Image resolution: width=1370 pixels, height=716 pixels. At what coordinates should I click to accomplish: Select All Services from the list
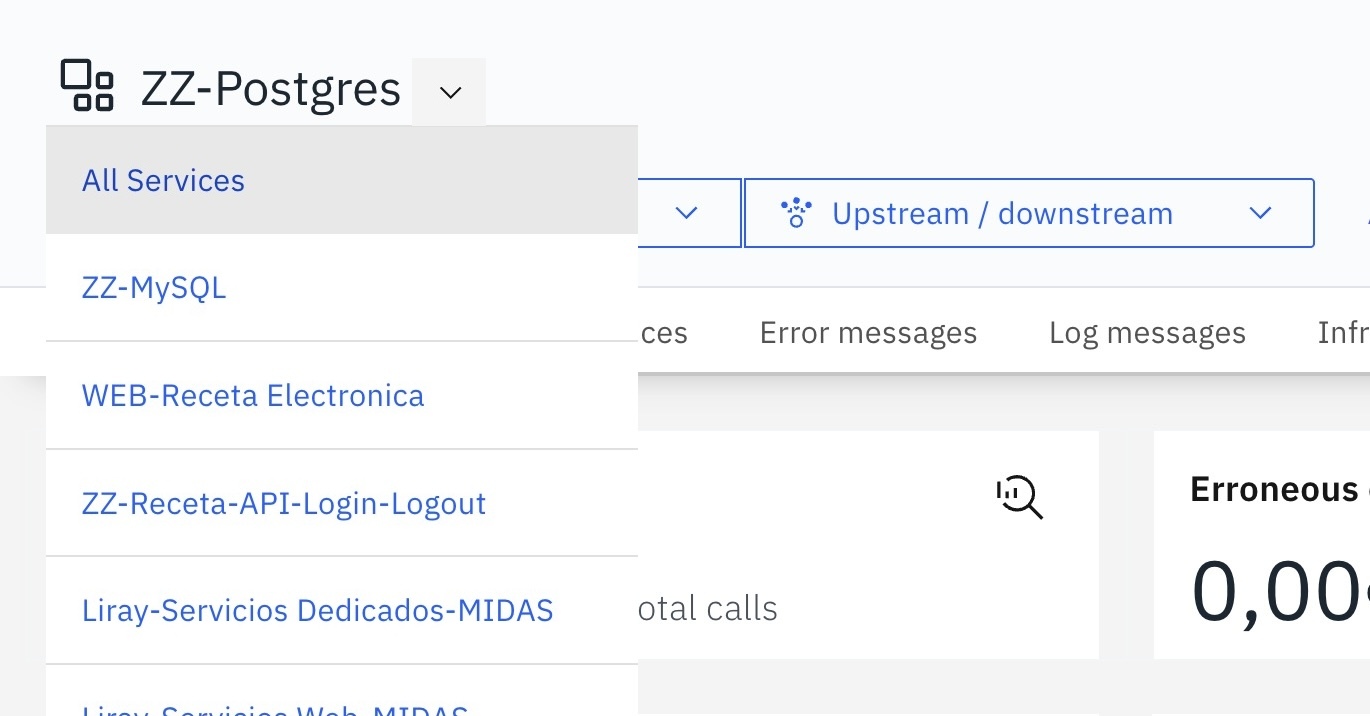(163, 181)
